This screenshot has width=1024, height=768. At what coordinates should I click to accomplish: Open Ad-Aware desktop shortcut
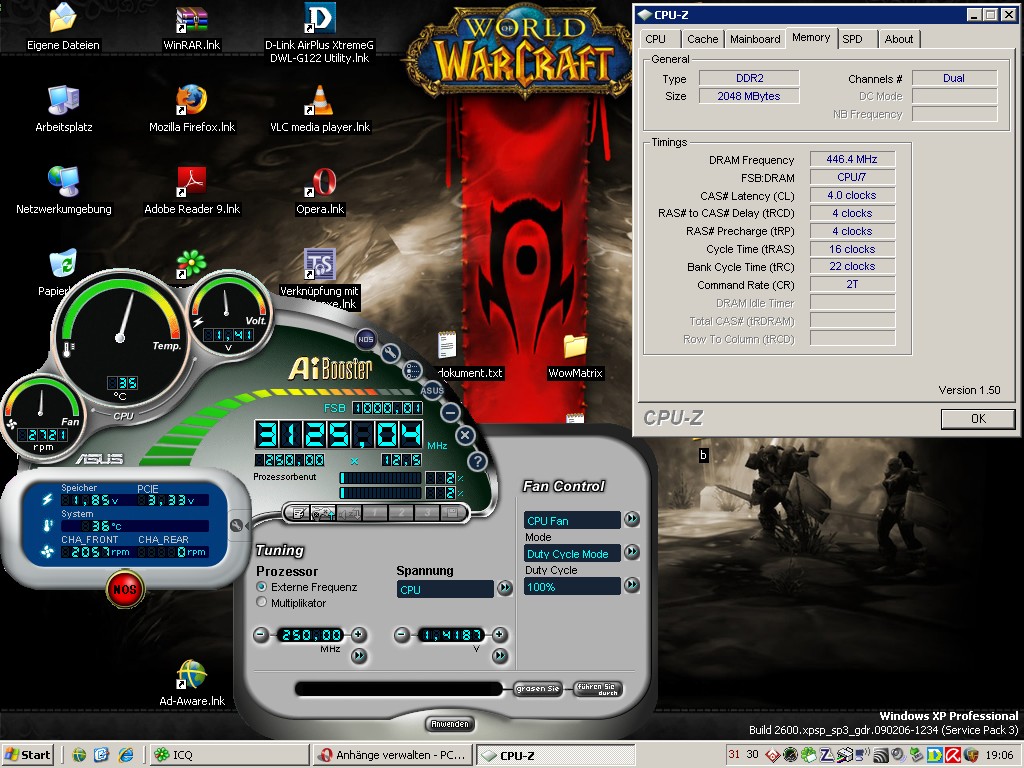[x=192, y=683]
